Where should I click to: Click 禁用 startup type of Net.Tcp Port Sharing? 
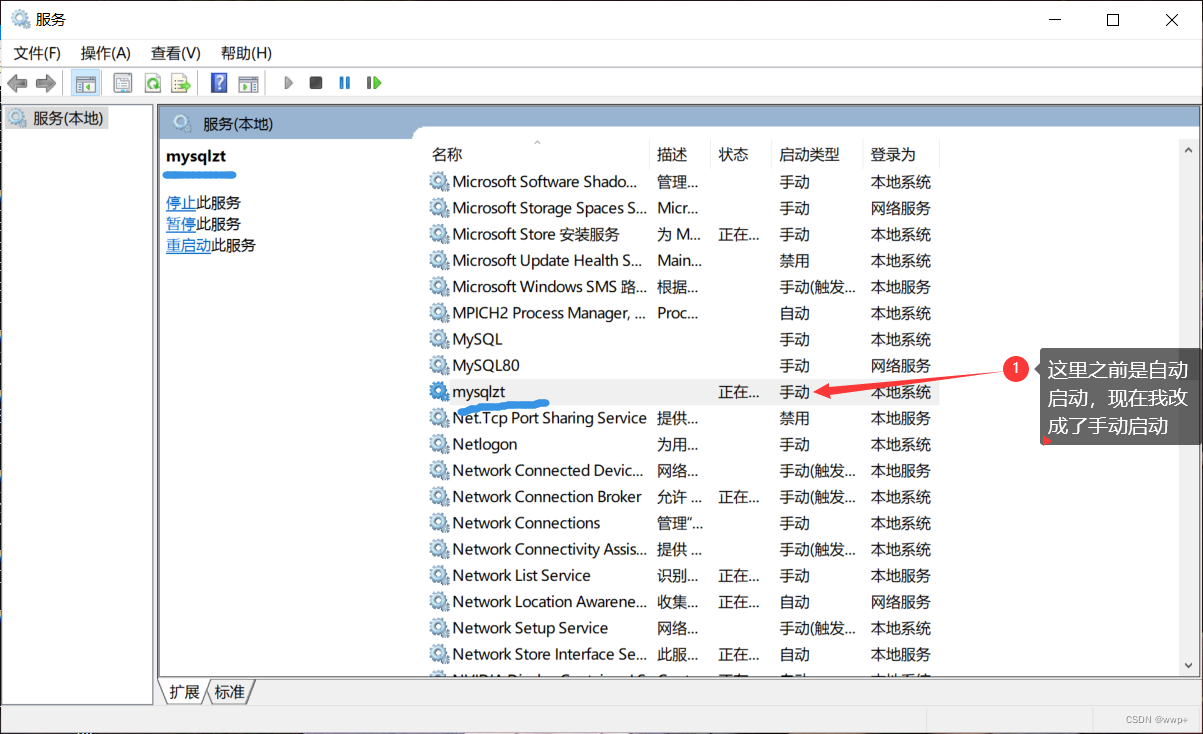tap(795, 418)
